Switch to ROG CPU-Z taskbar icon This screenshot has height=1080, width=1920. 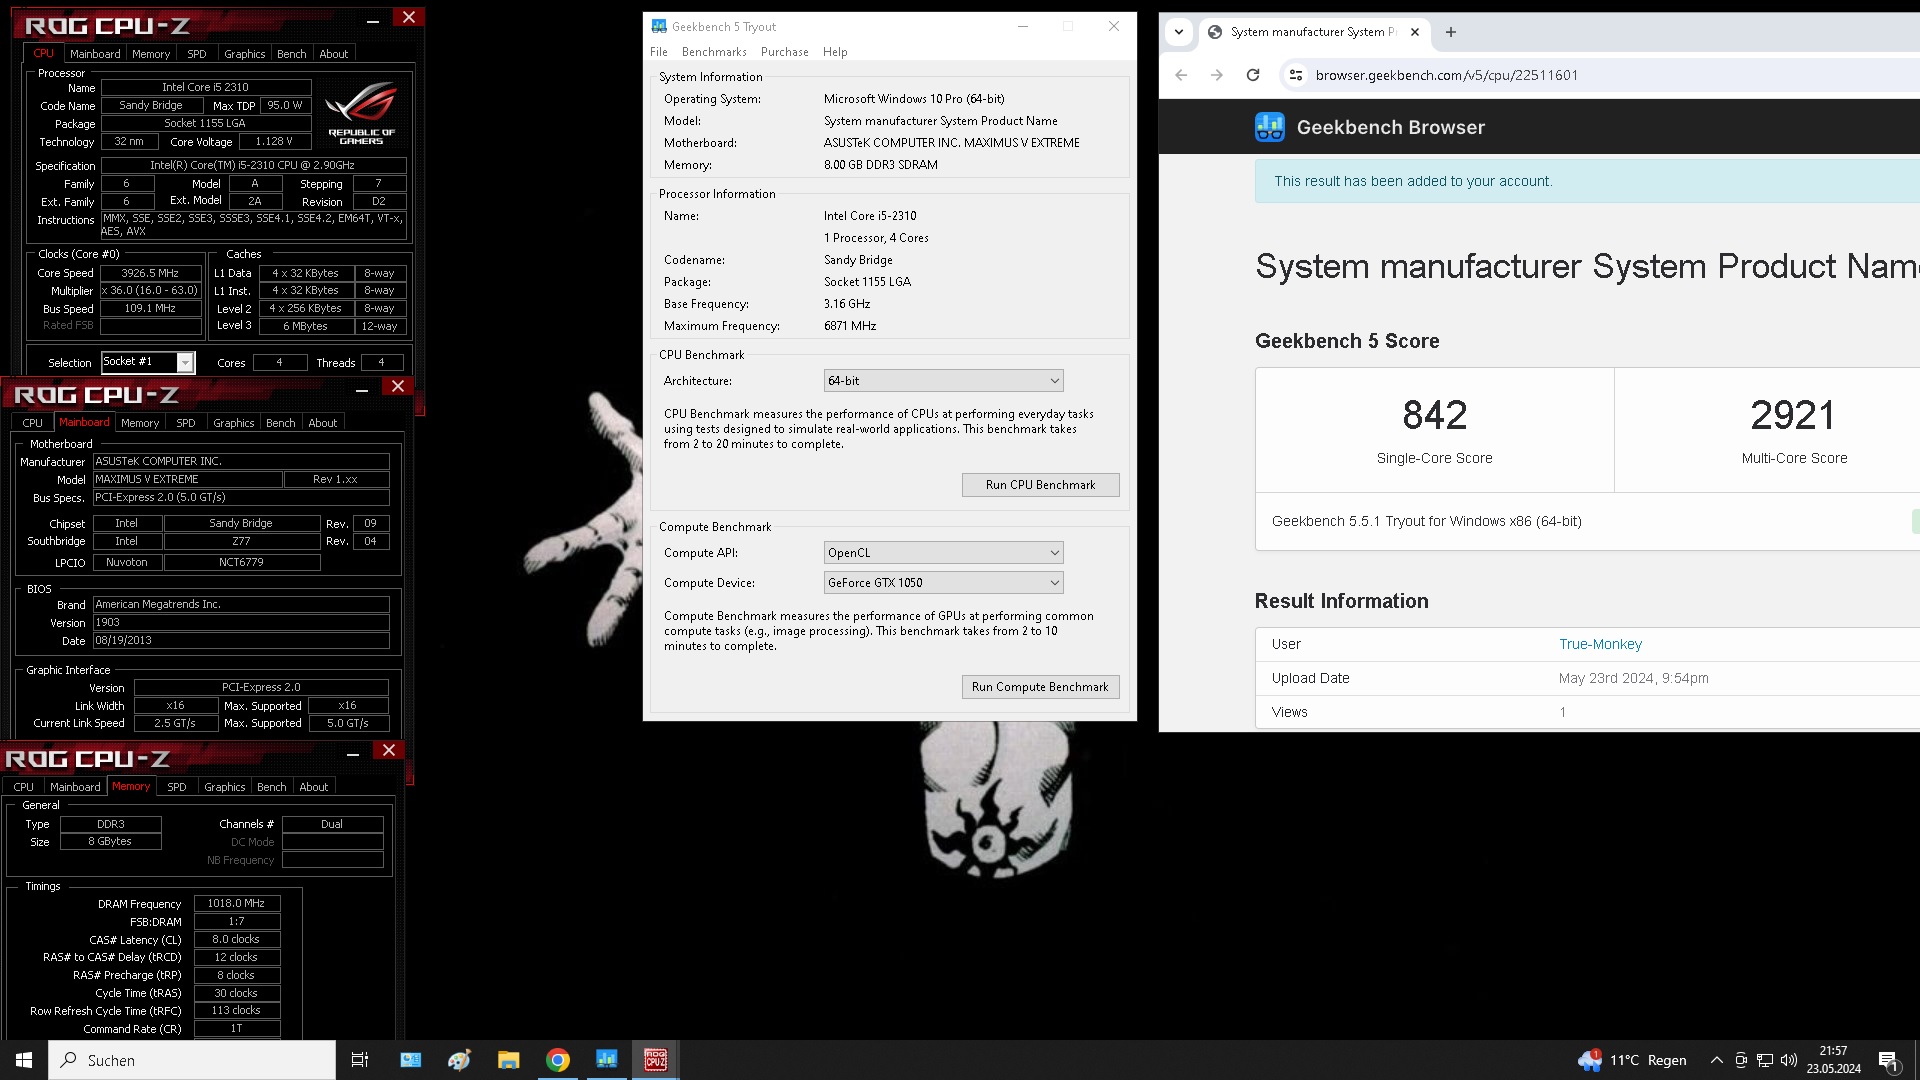(656, 1060)
